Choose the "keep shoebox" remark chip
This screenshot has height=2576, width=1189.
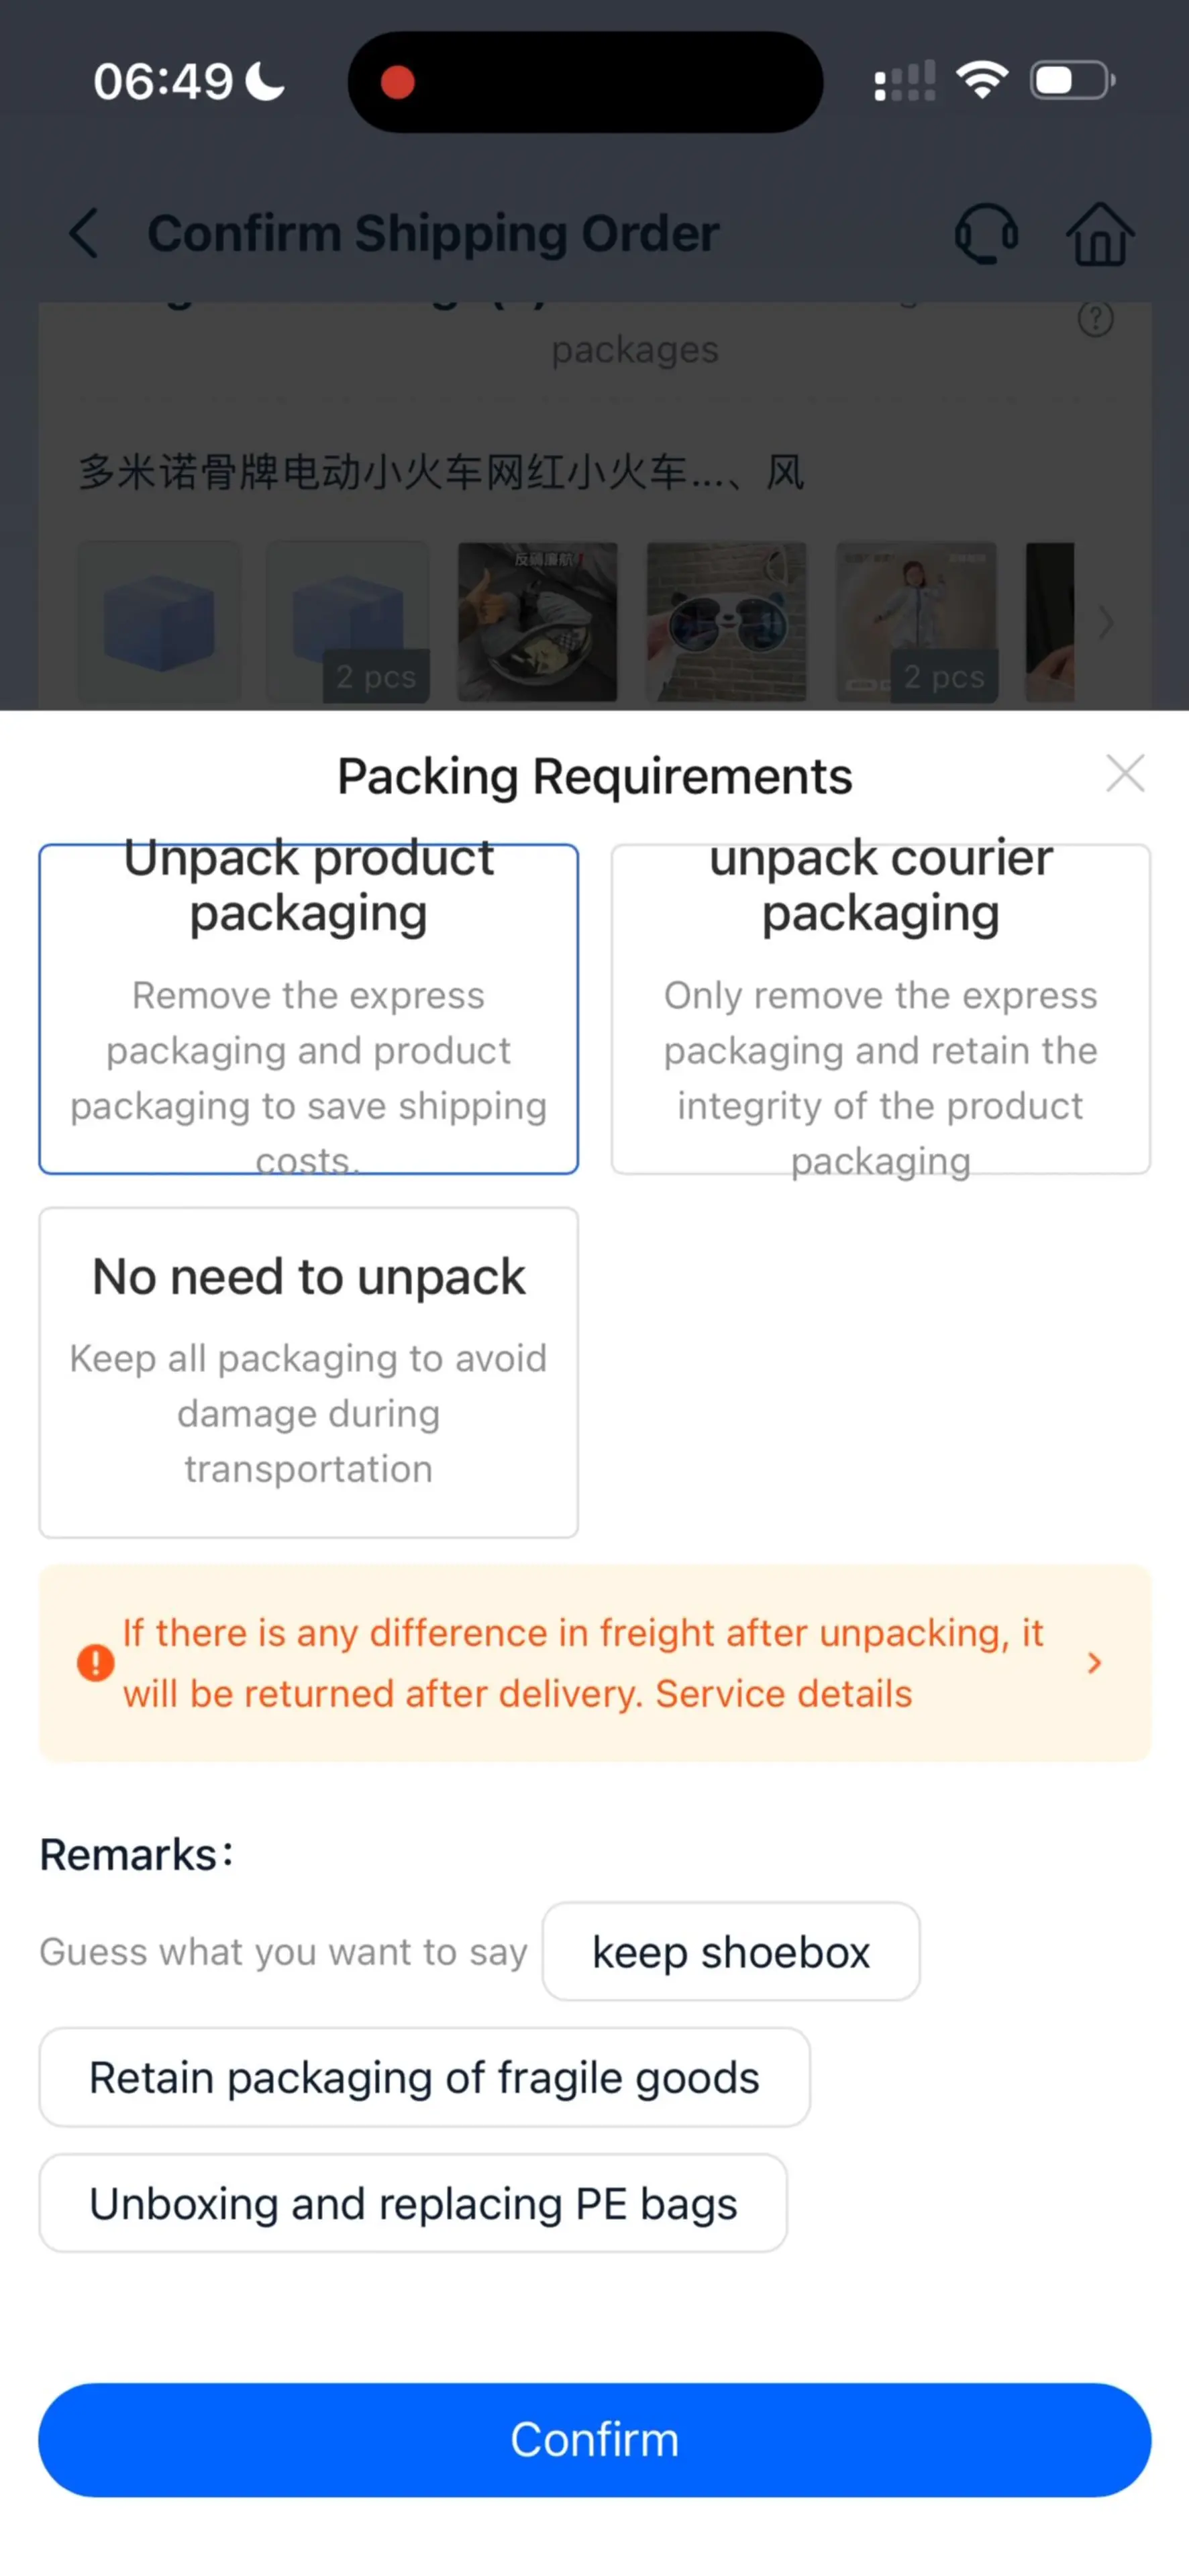[730, 1951]
